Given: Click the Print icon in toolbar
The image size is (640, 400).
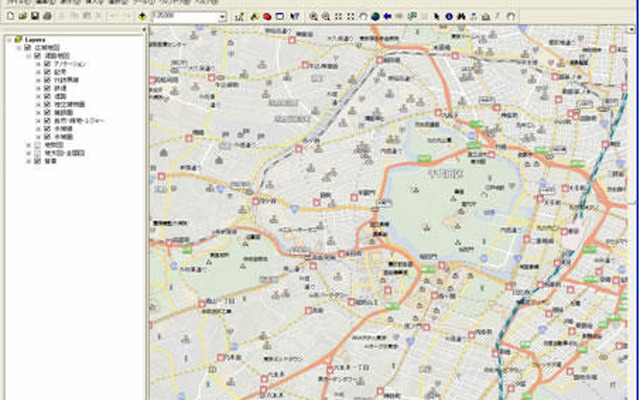Looking at the screenshot, I should (47, 16).
